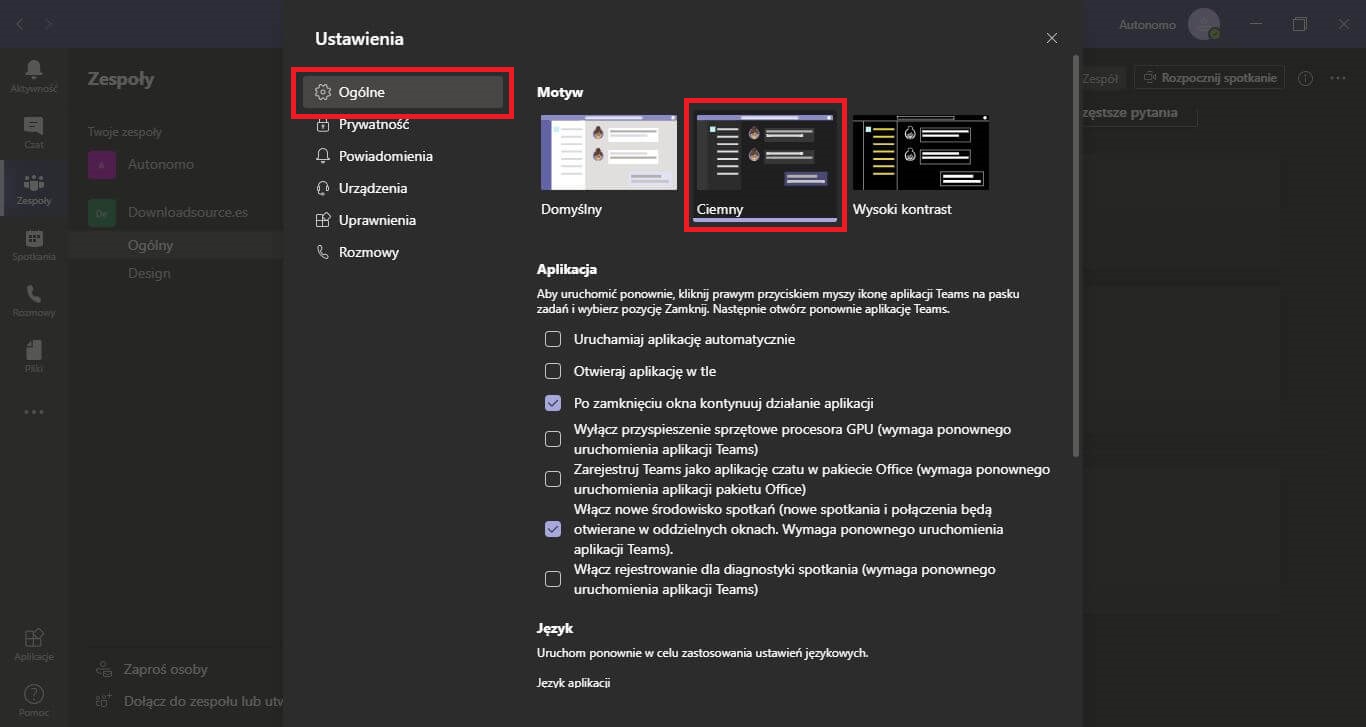Click the Downloadsource.es team avatar icon
The width and height of the screenshot is (1366, 727).
point(102,212)
